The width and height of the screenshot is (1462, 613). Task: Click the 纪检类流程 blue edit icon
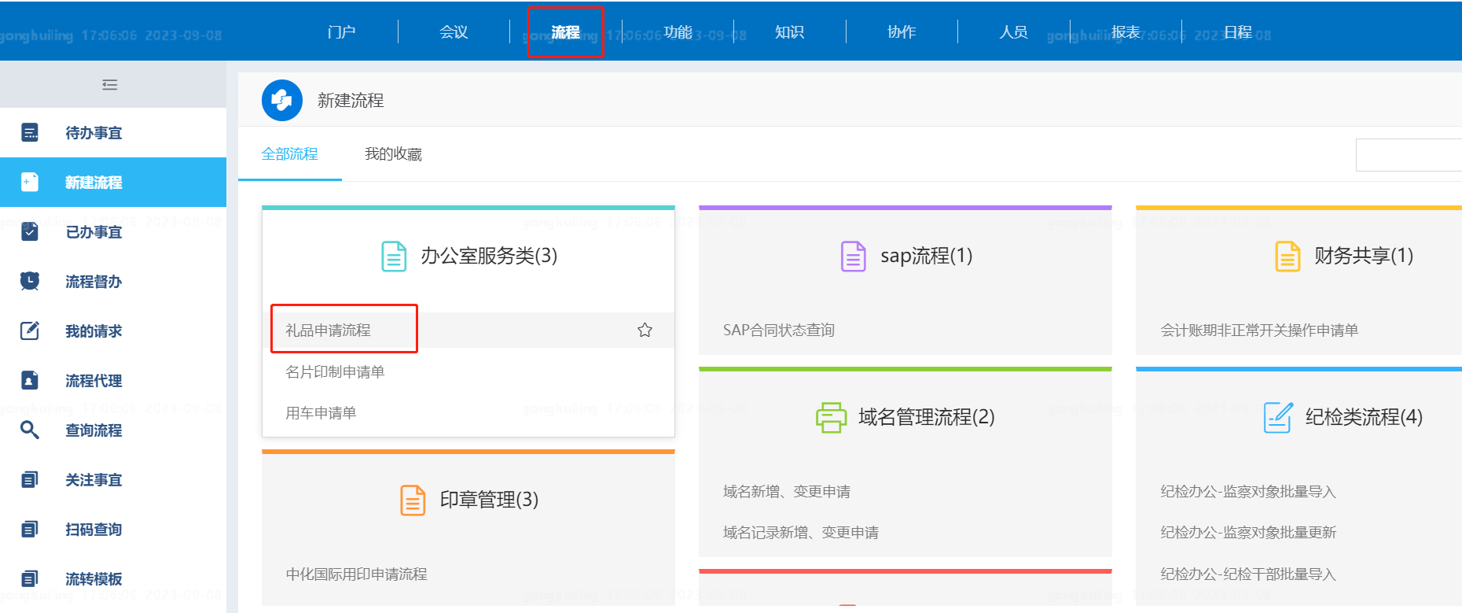tap(1278, 417)
